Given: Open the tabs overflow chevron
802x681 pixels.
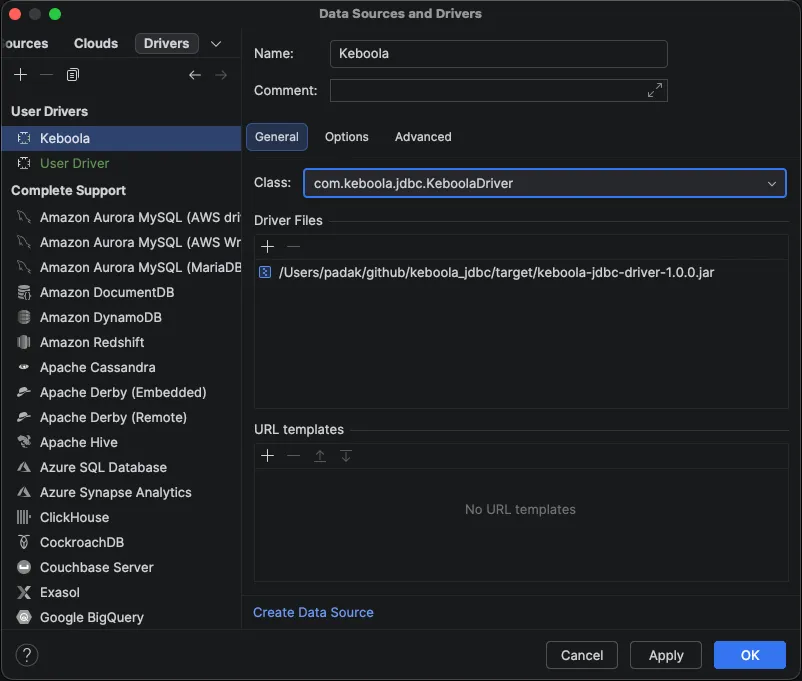Looking at the screenshot, I should click(216, 44).
